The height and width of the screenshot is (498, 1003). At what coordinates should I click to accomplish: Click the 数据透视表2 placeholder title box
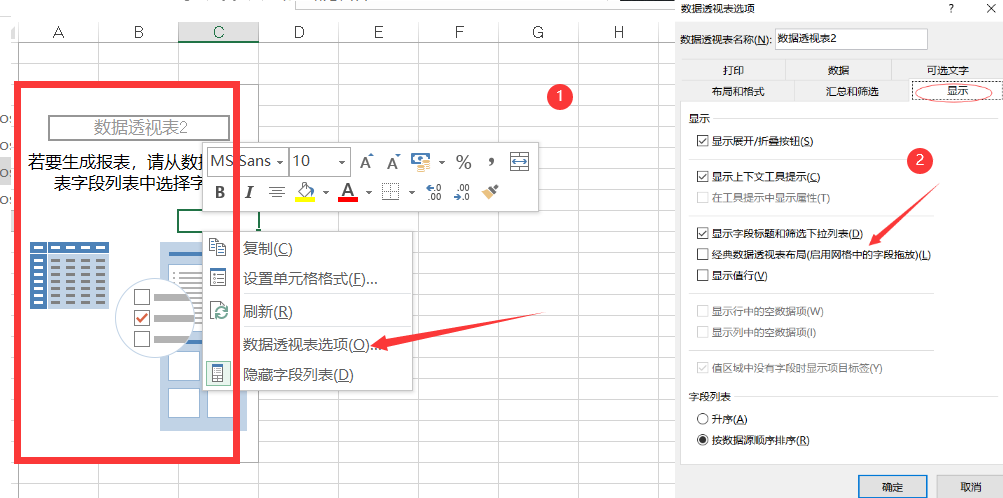click(x=139, y=128)
